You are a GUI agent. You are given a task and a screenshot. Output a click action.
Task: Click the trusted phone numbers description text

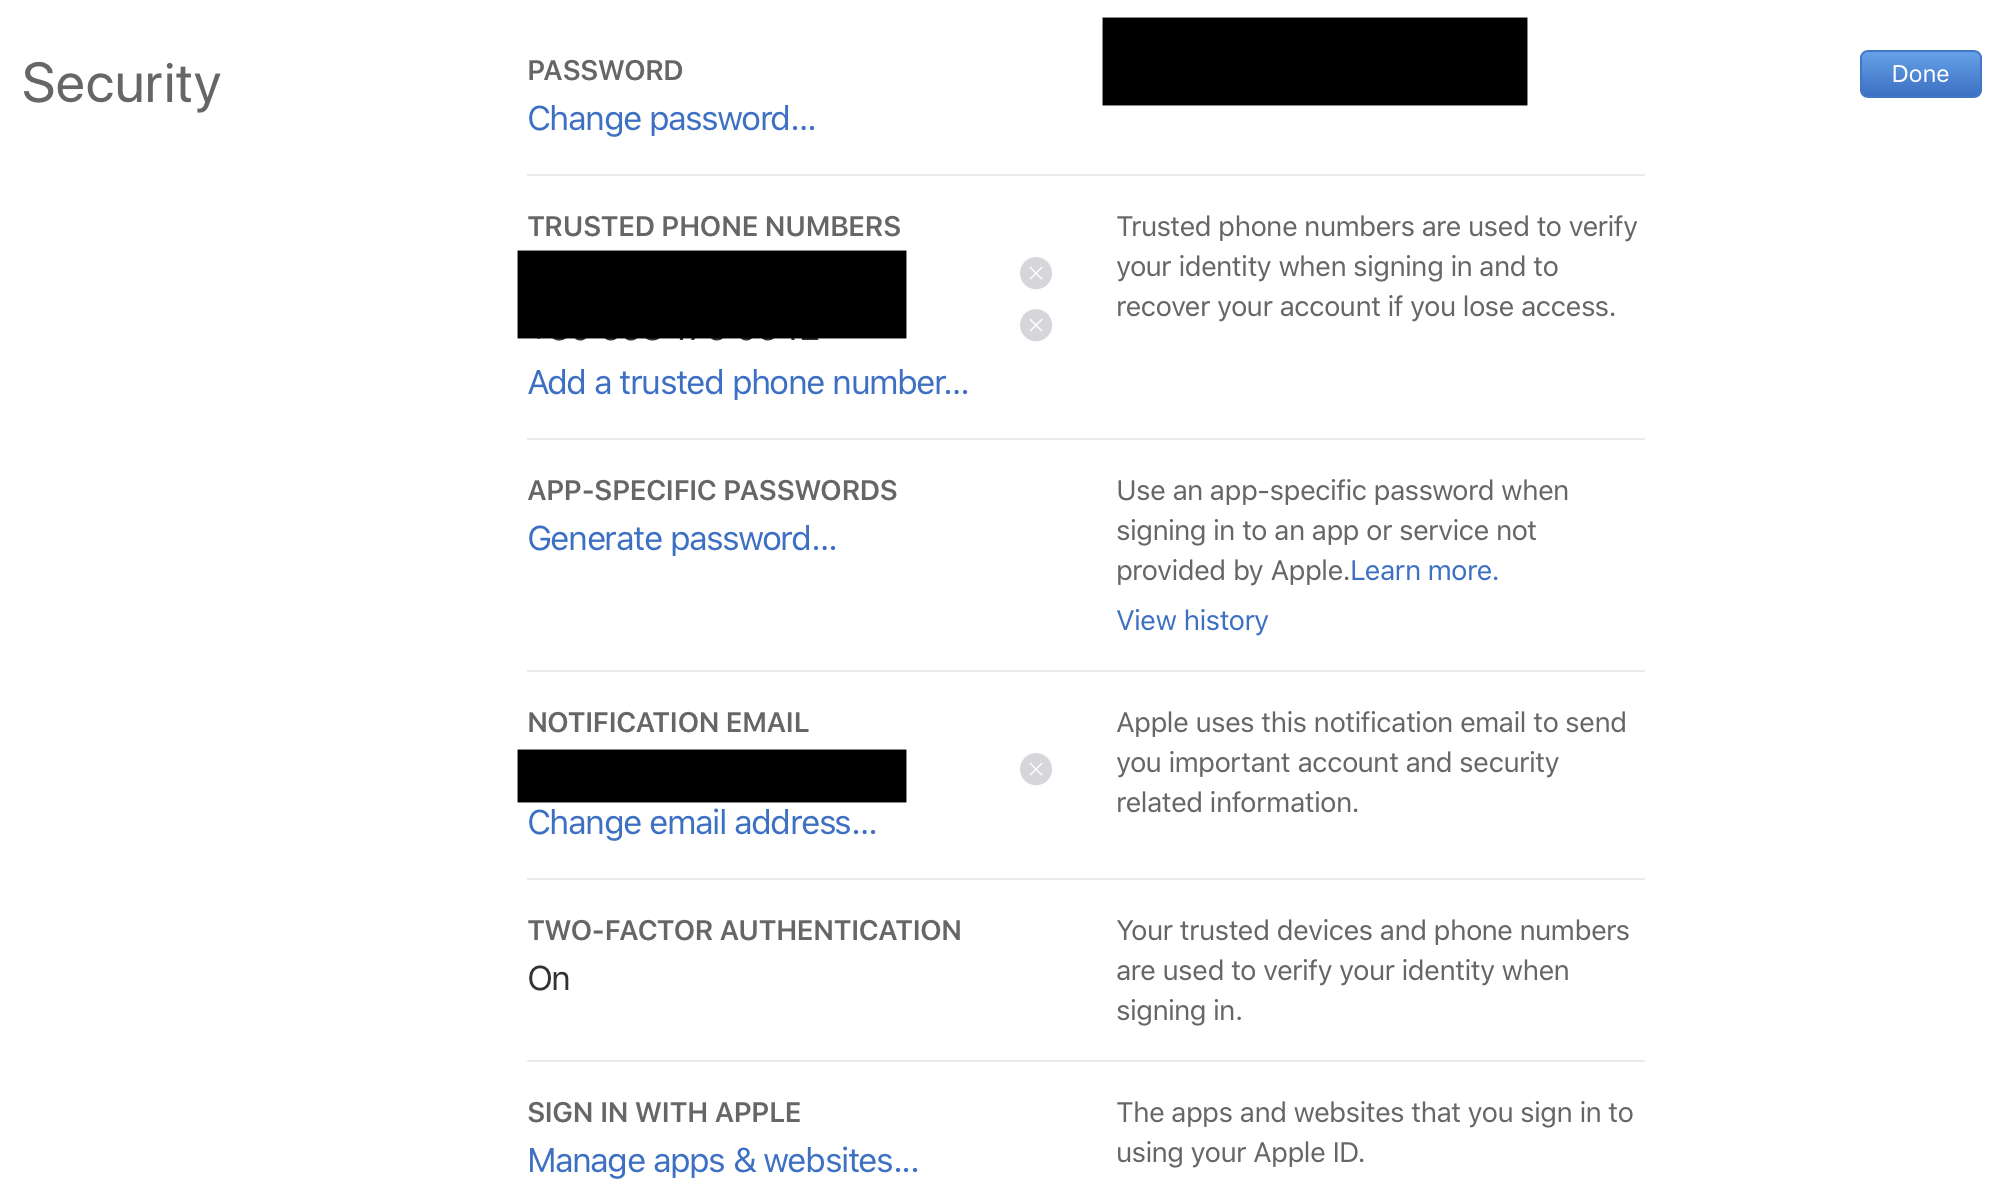[x=1375, y=267]
